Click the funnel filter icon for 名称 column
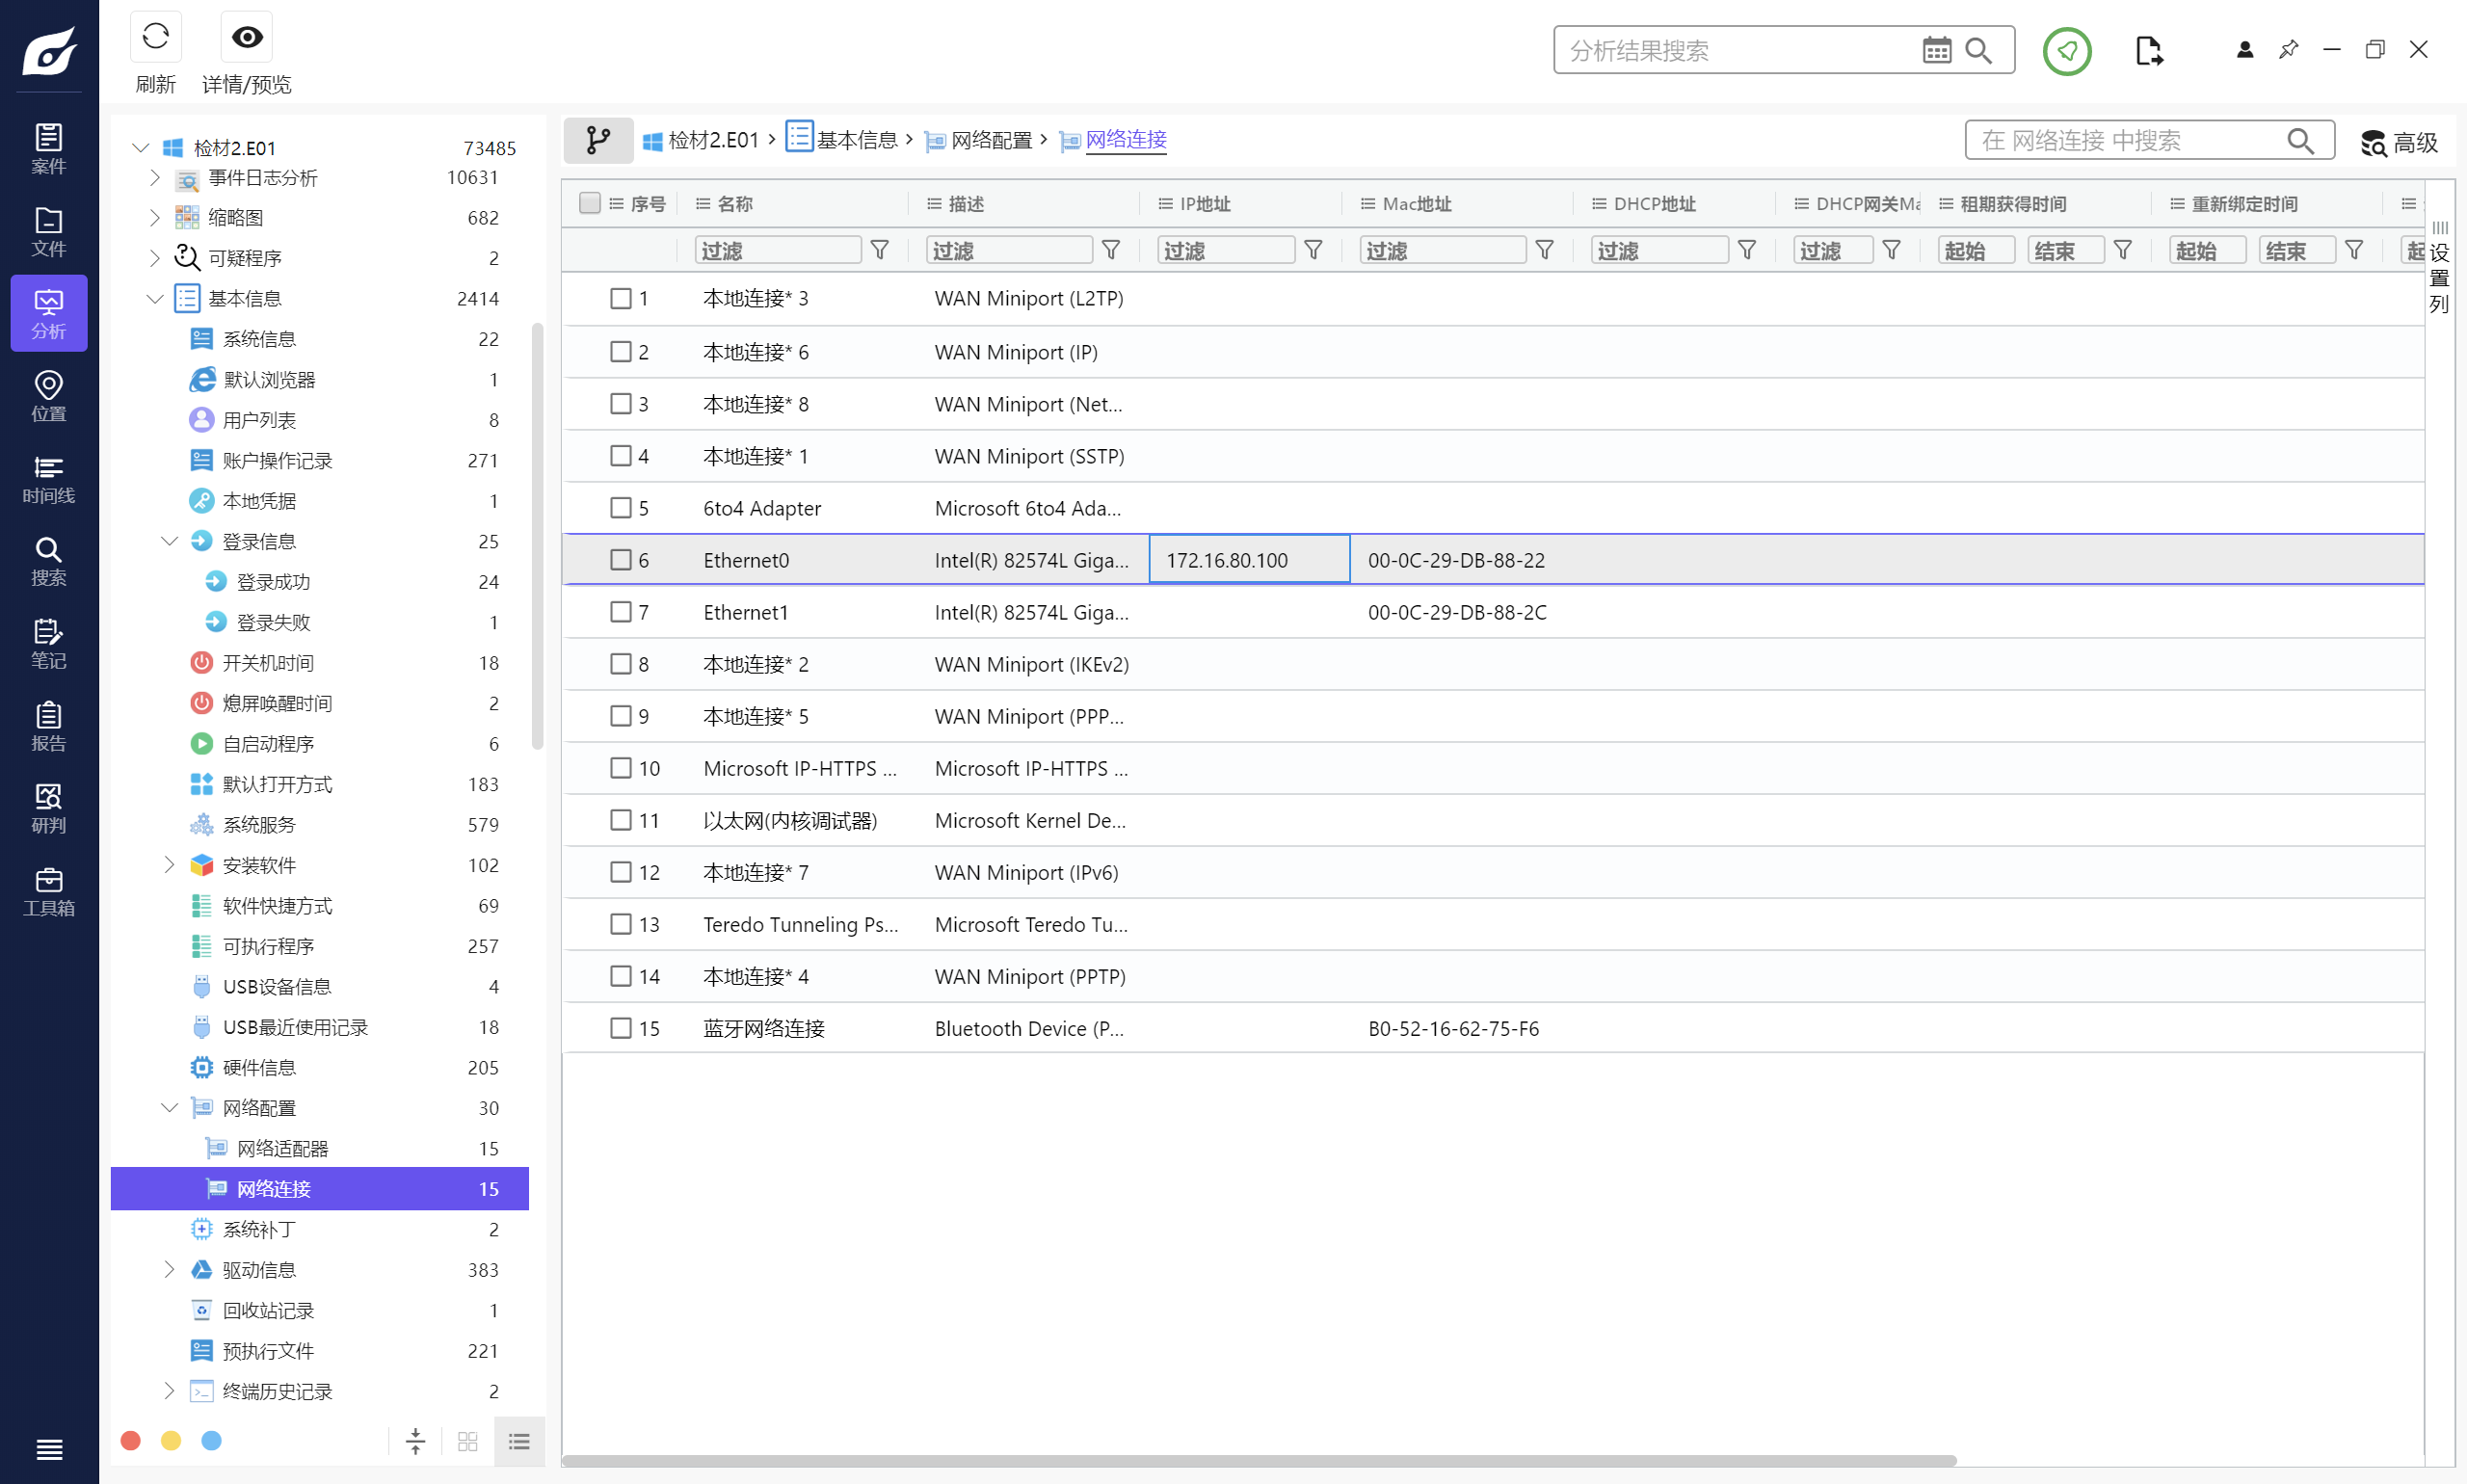The width and height of the screenshot is (2467, 1484). coord(880,250)
